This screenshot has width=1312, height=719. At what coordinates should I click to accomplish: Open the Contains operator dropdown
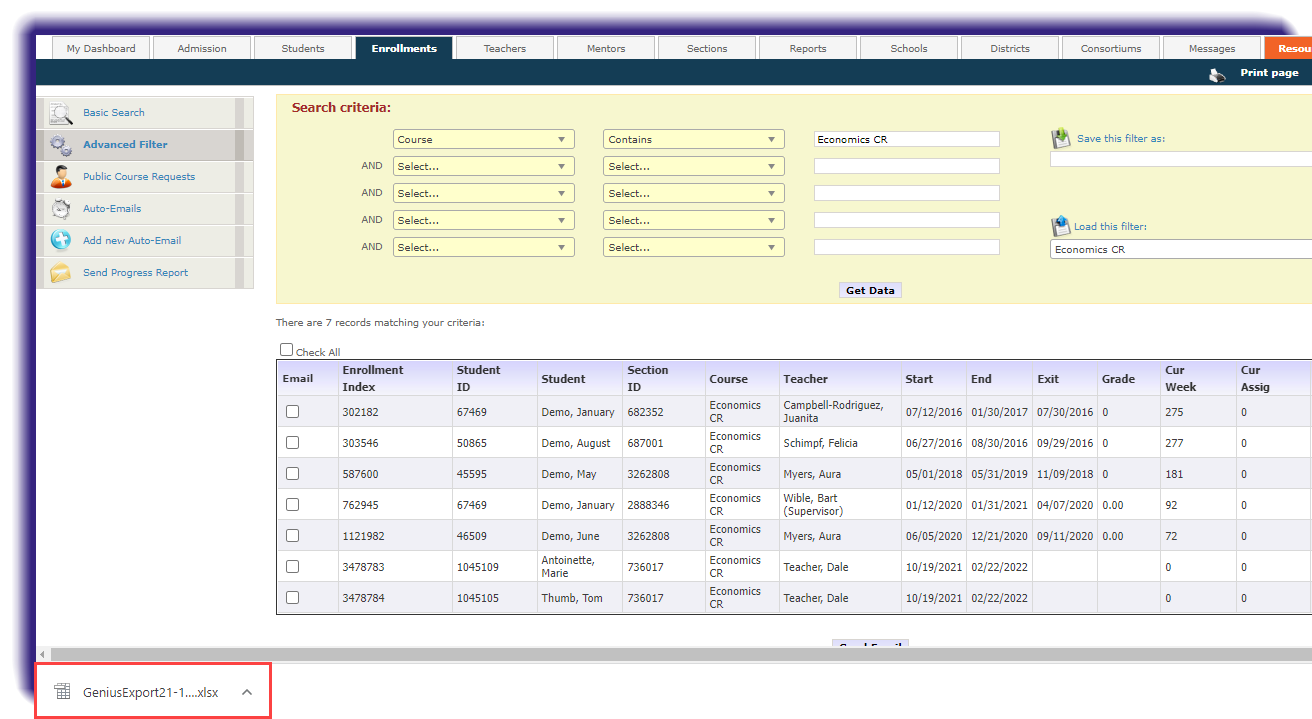point(693,140)
